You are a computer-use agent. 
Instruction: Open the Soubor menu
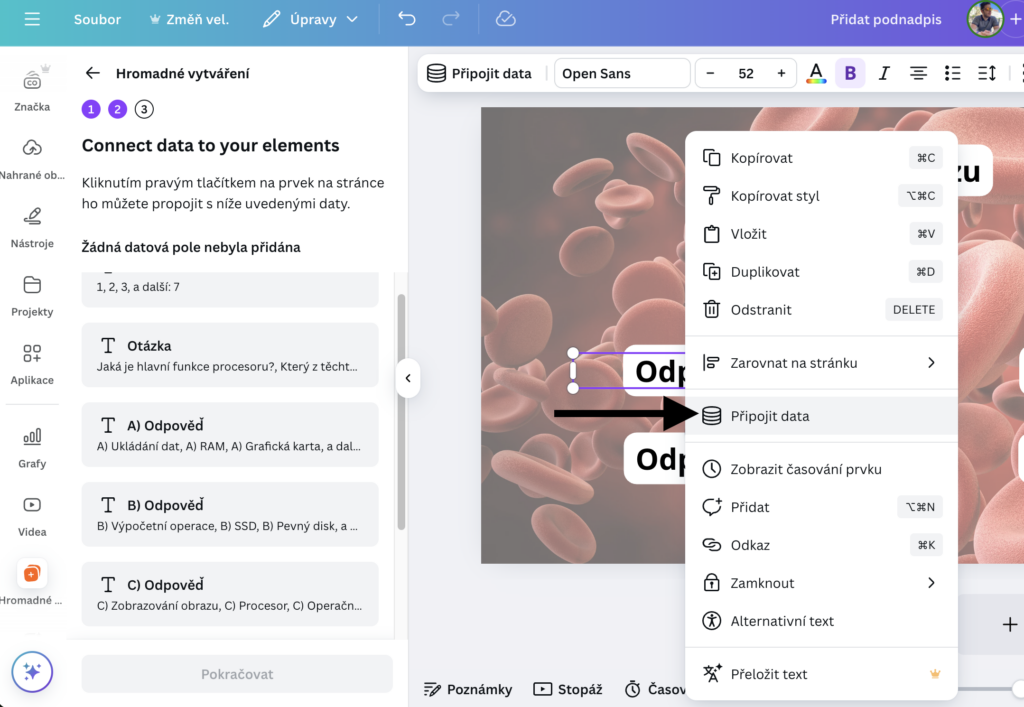[97, 20]
